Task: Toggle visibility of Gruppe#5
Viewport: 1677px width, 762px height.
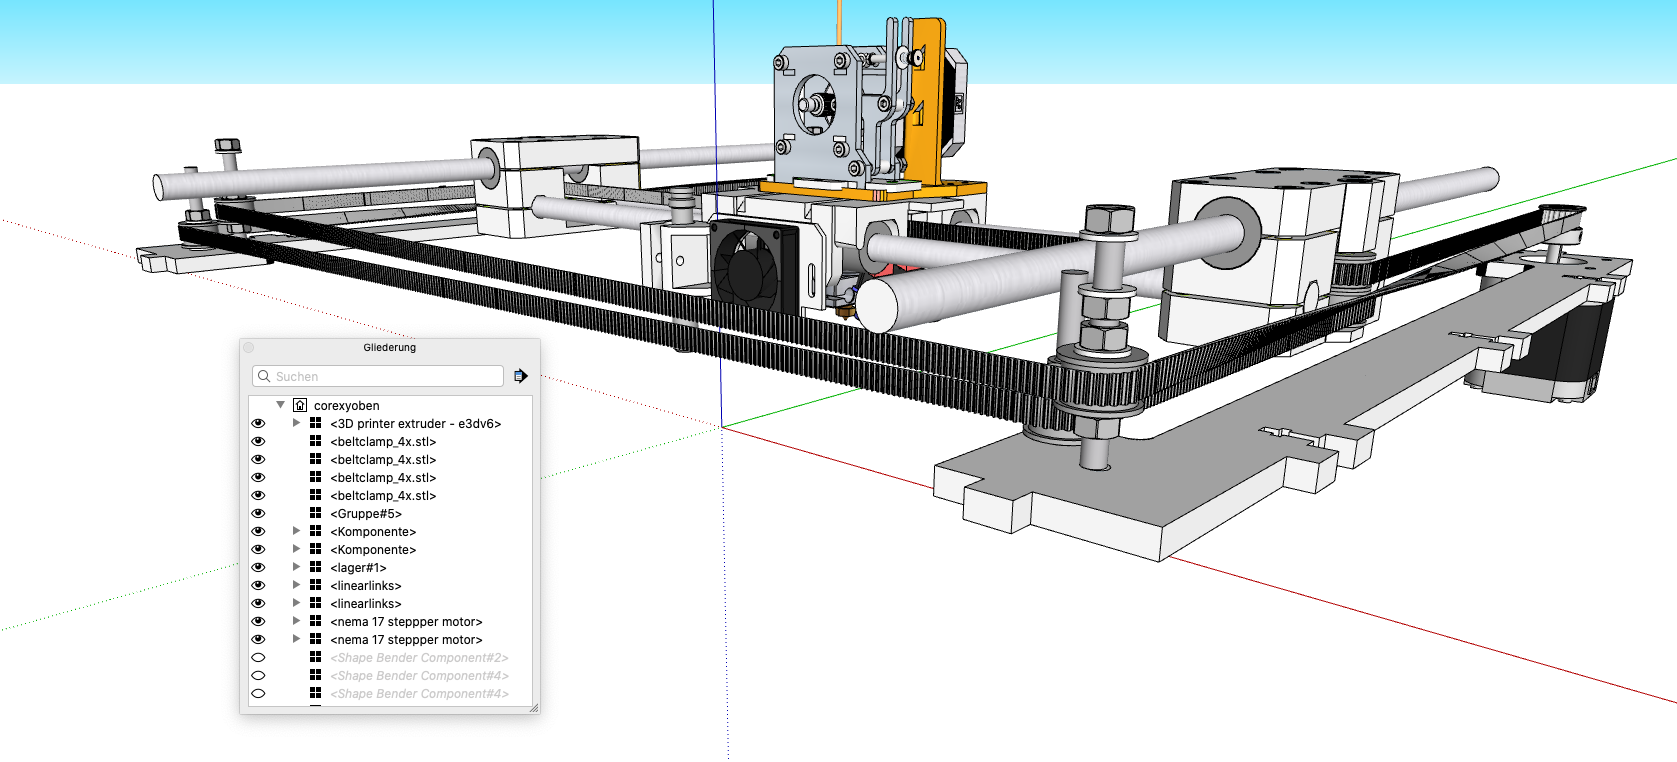Action: point(258,514)
